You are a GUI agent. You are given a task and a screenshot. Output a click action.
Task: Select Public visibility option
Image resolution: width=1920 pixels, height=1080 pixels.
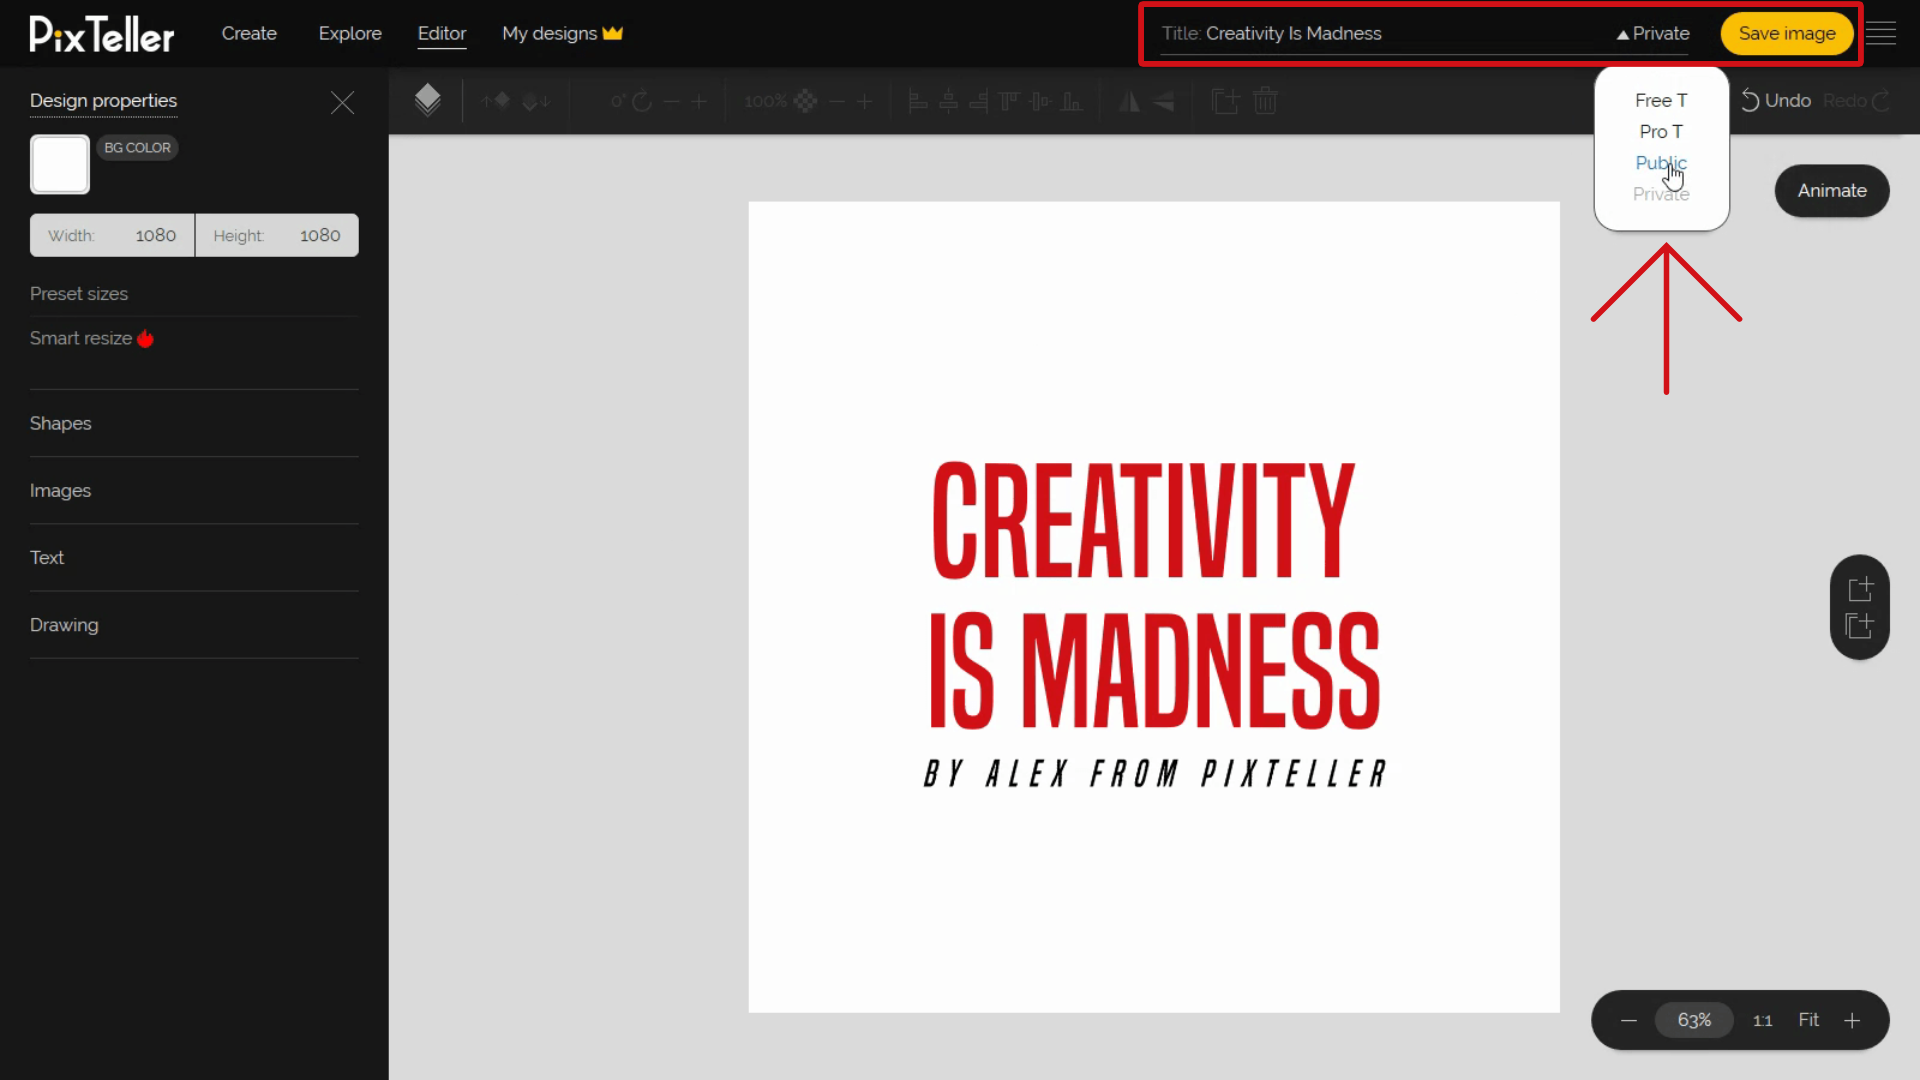tap(1662, 162)
